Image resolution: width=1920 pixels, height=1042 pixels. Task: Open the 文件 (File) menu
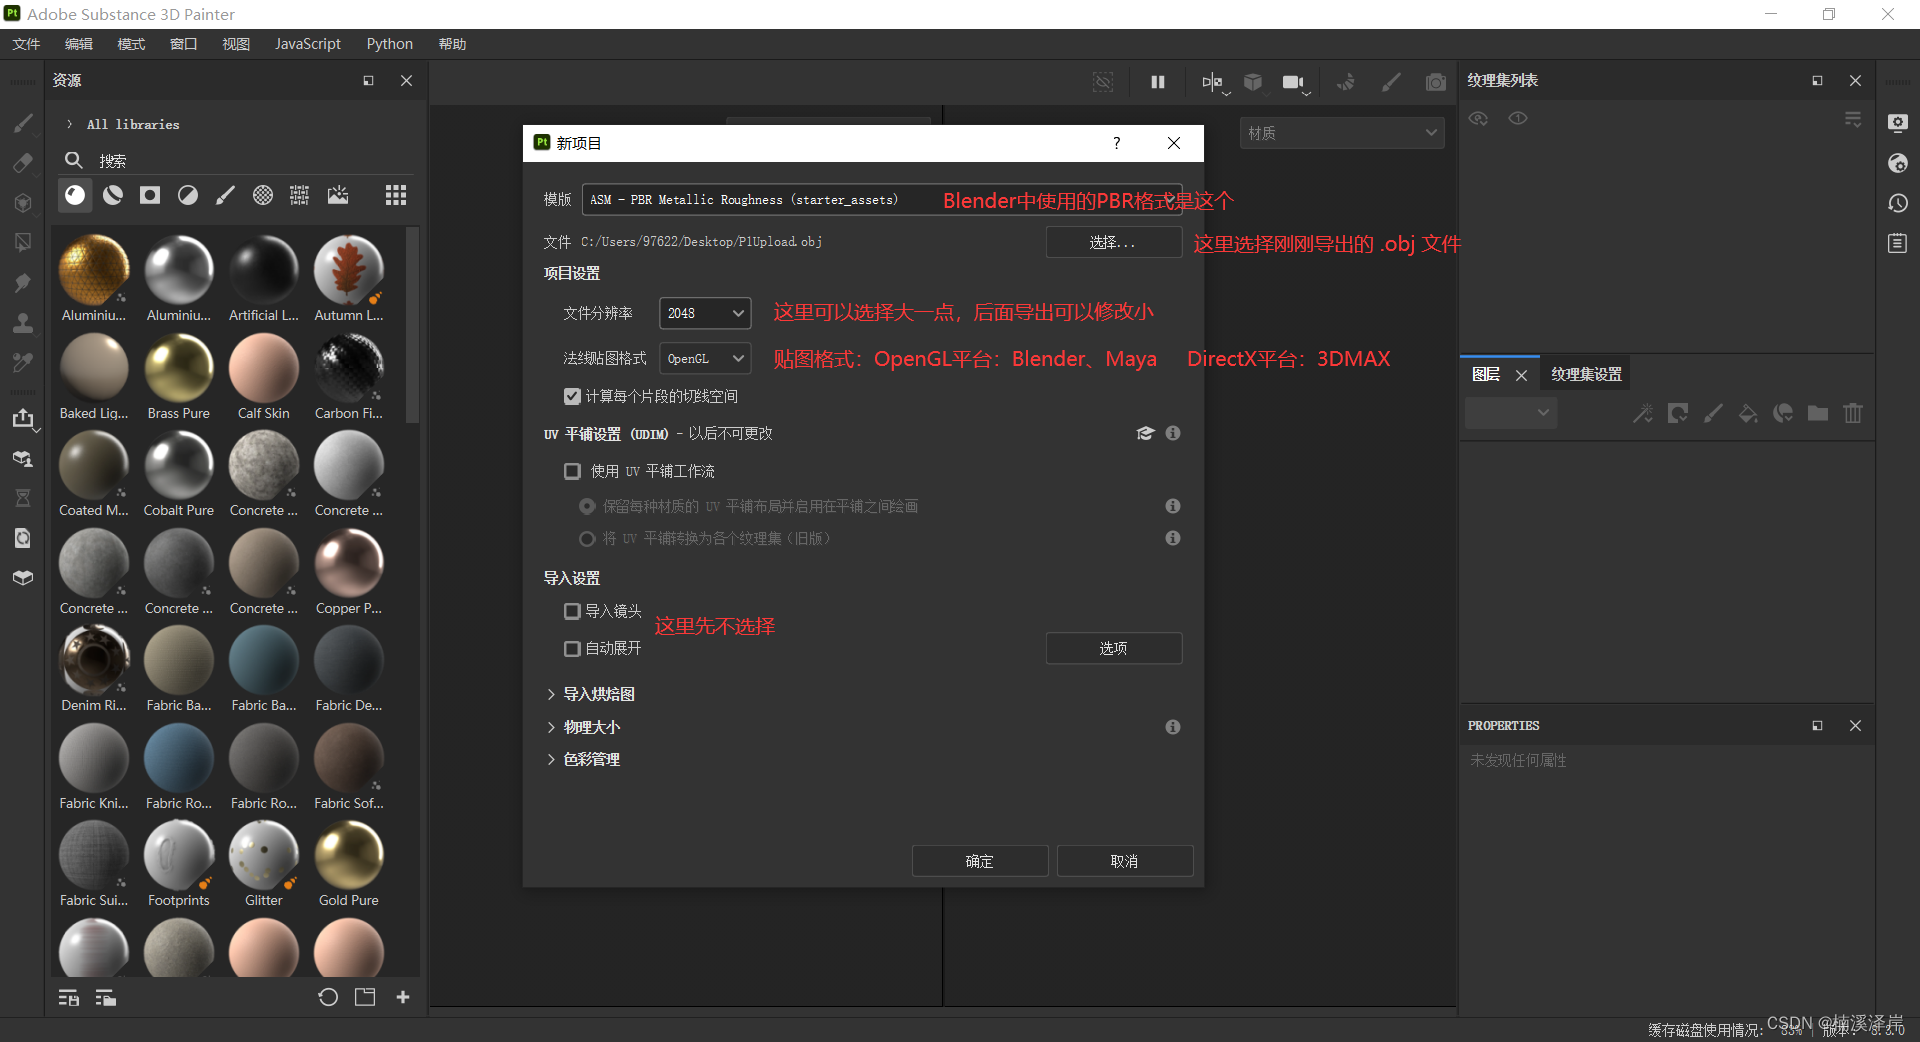[26, 44]
